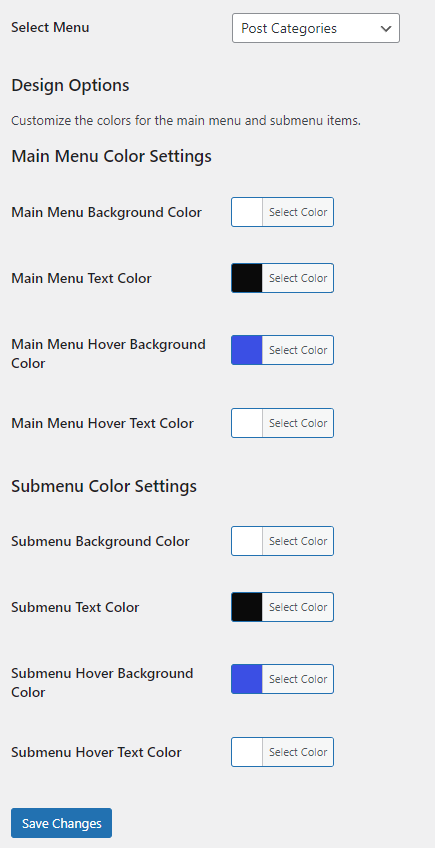Click the Select Menu label
This screenshot has height=848, width=435.
tap(50, 27)
